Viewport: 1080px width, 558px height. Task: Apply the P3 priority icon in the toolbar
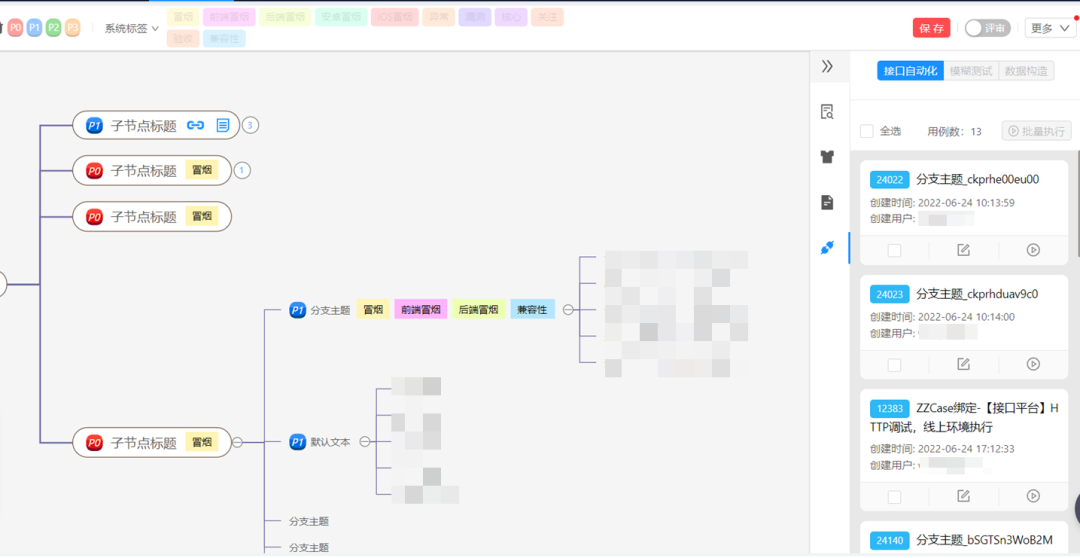click(x=72, y=28)
